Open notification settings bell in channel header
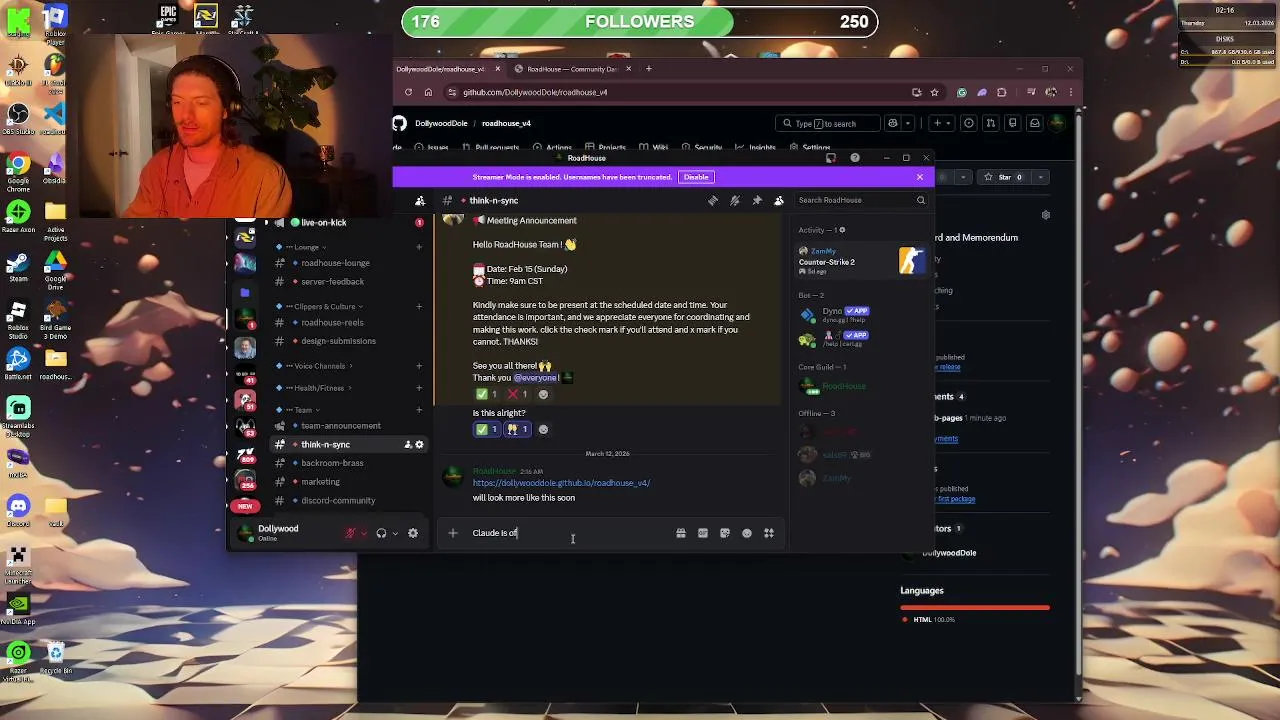 [x=735, y=200]
